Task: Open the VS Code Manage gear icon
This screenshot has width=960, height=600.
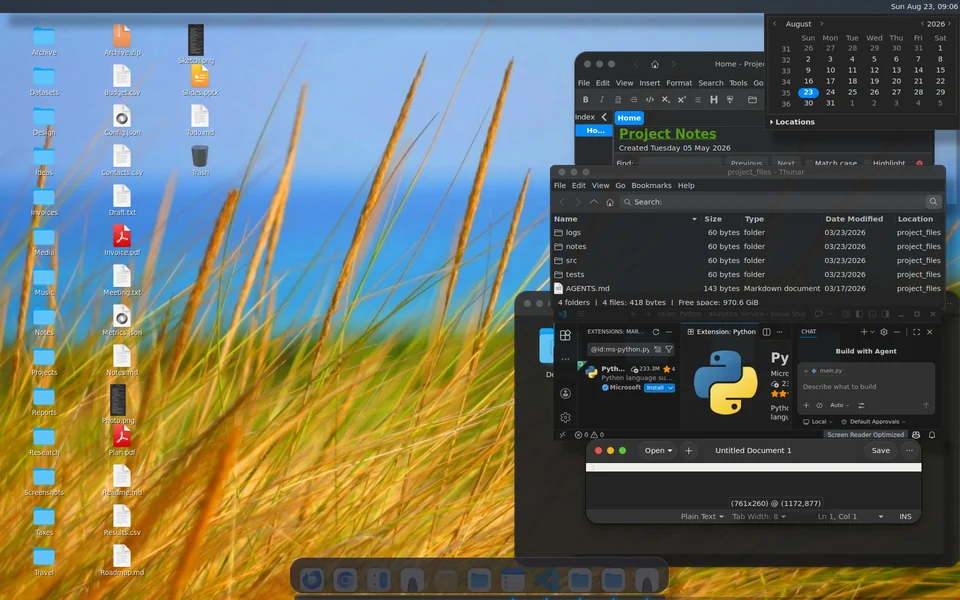Action: coord(565,418)
